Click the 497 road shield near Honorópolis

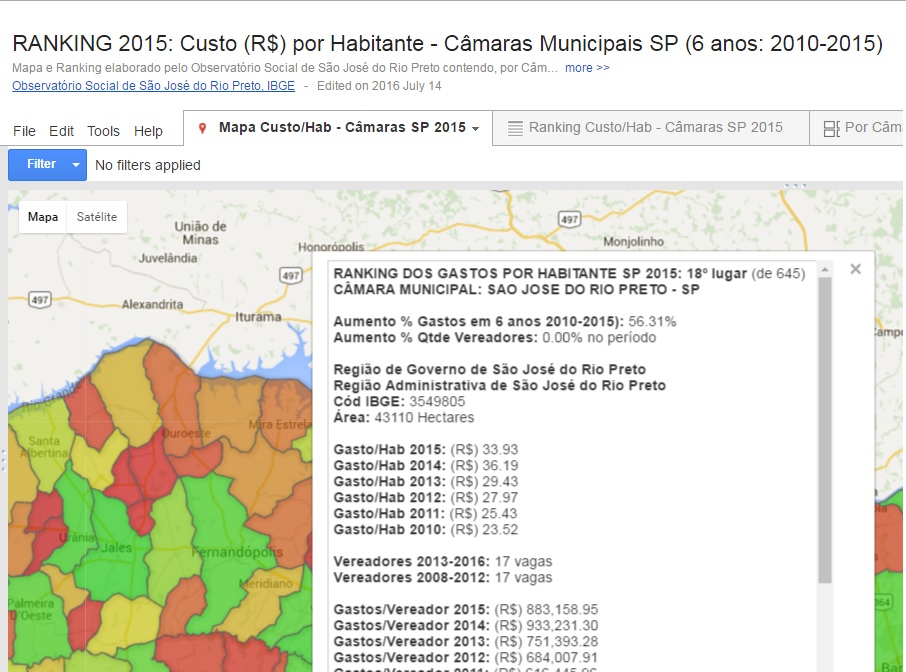291,275
